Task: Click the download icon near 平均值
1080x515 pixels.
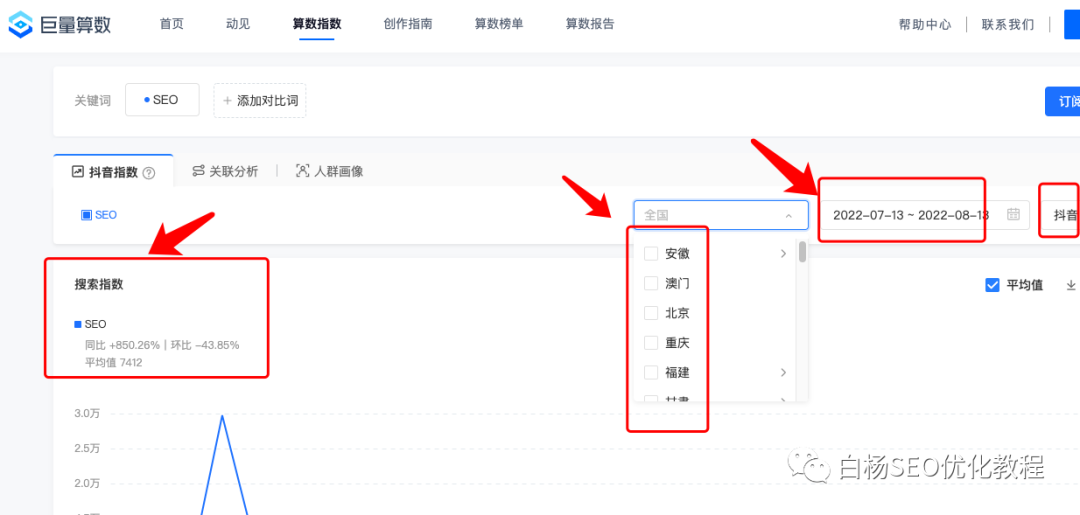Action: pyautogui.click(x=1071, y=285)
